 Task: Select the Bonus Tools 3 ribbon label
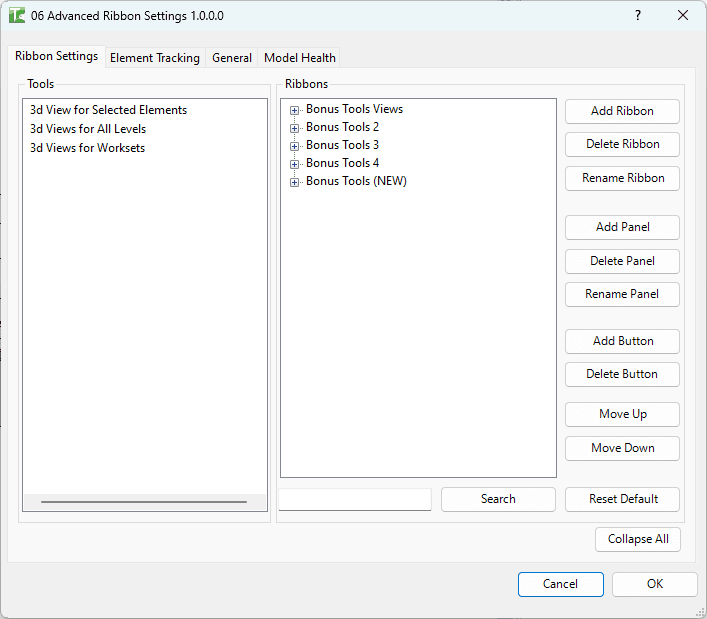click(x=342, y=145)
